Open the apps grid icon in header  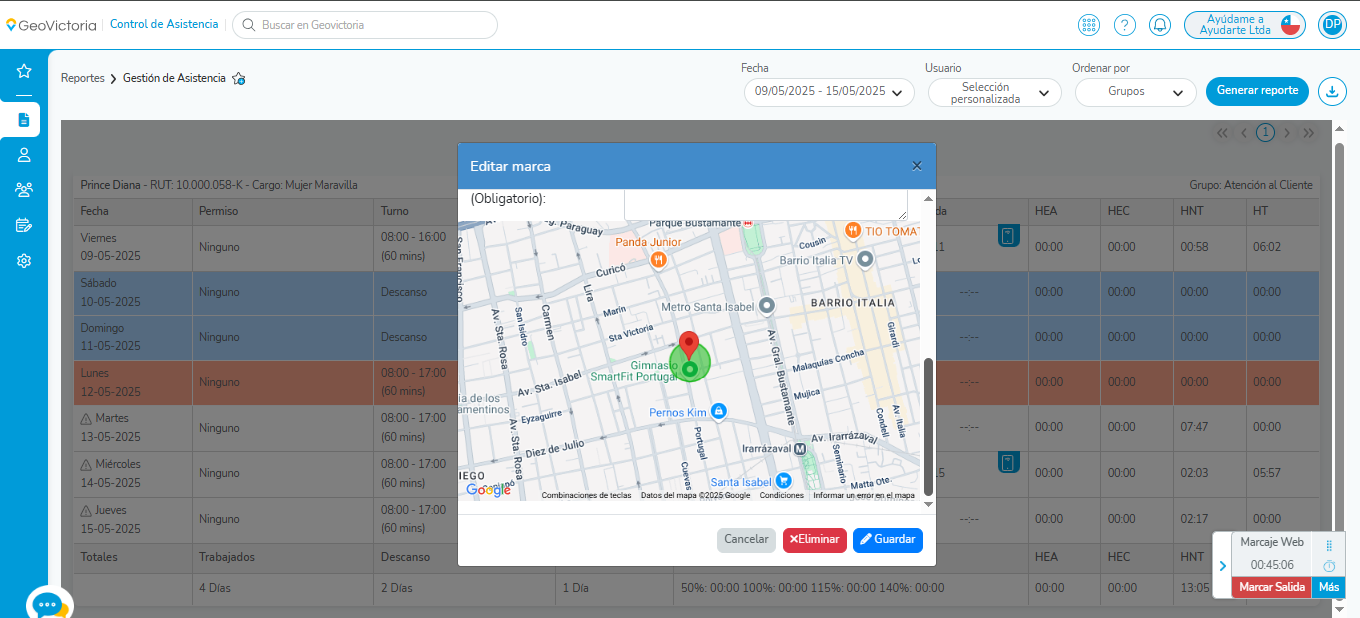point(1089,25)
